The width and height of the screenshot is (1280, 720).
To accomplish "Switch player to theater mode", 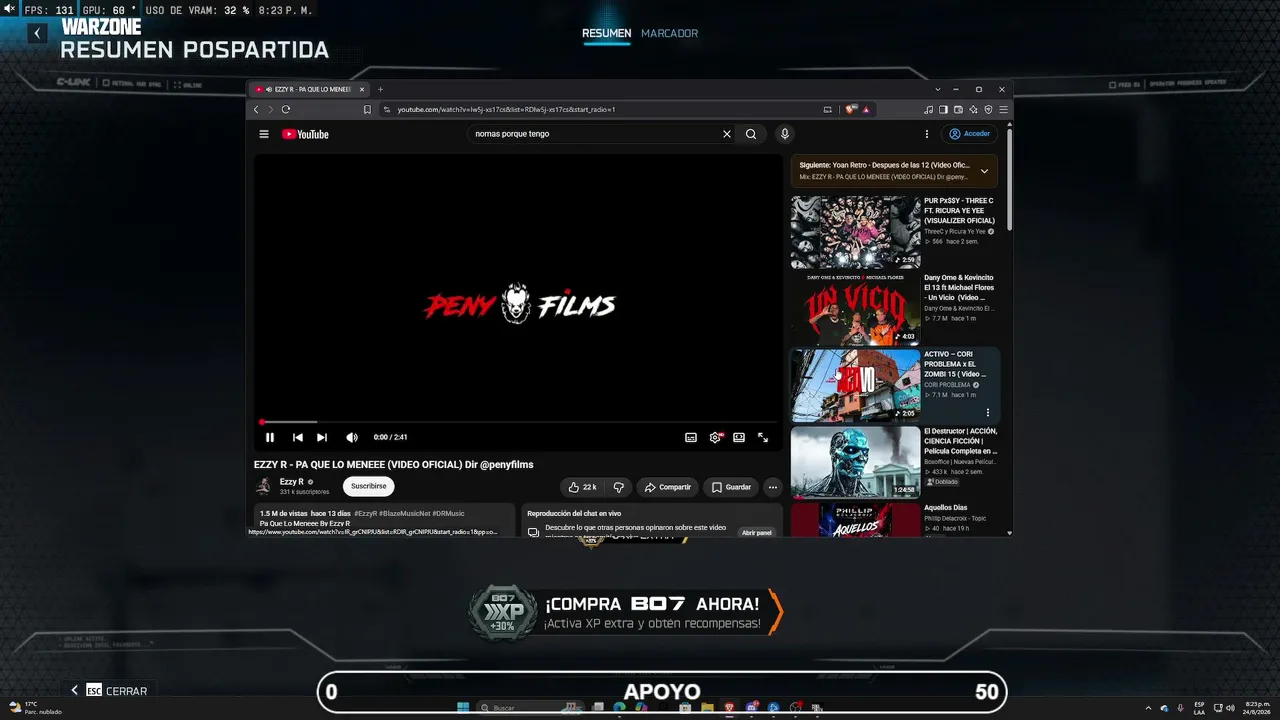I will click(739, 437).
